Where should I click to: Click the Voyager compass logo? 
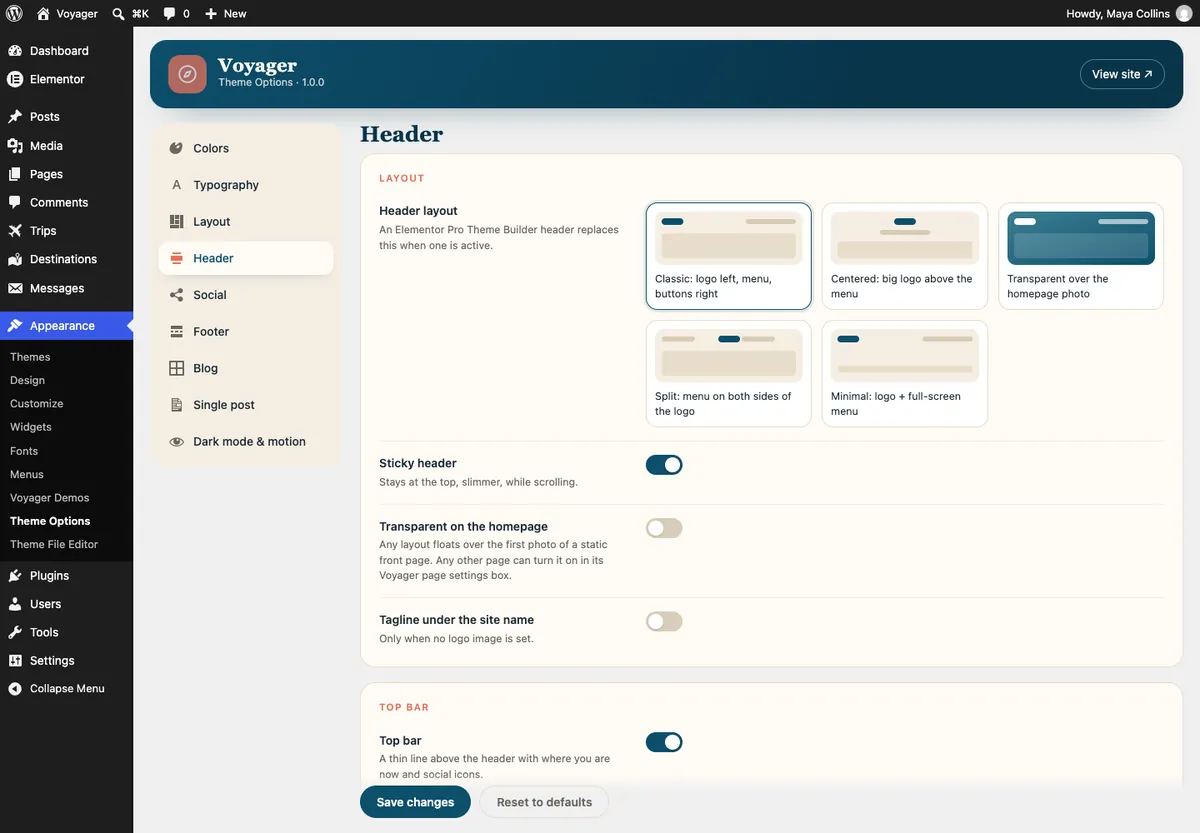(187, 74)
